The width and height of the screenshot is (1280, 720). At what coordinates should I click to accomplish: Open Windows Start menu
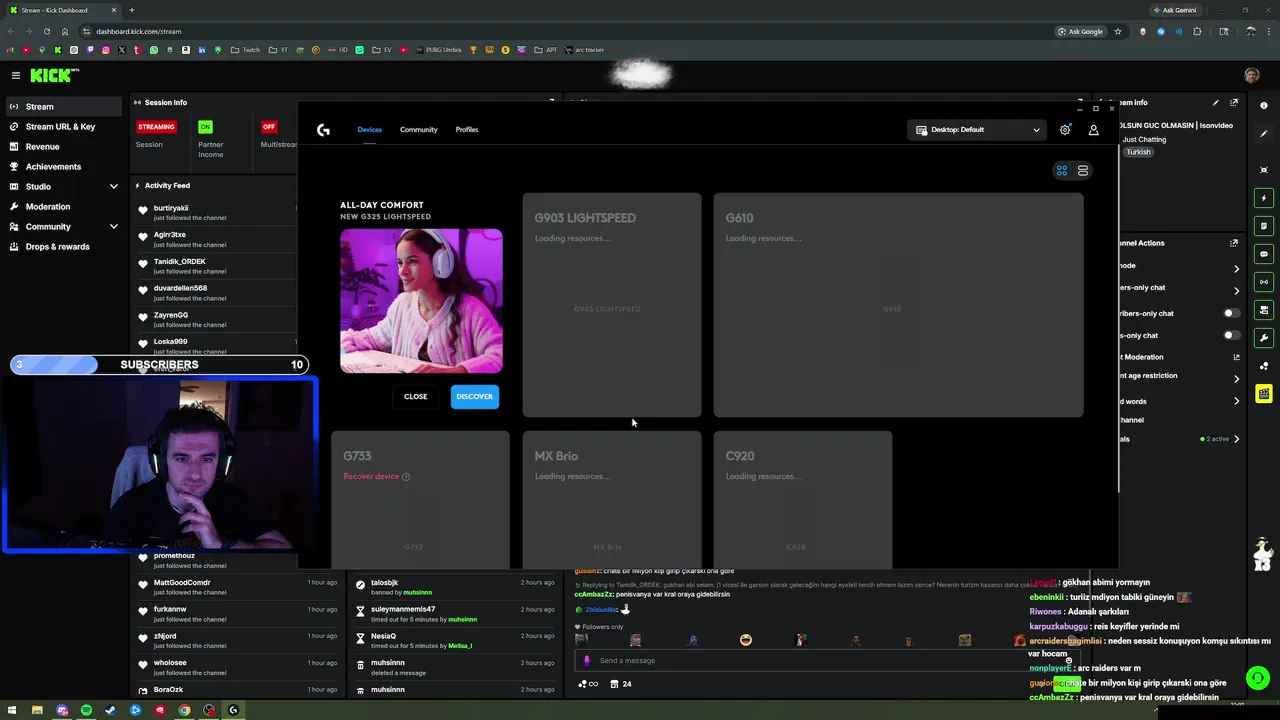12,710
